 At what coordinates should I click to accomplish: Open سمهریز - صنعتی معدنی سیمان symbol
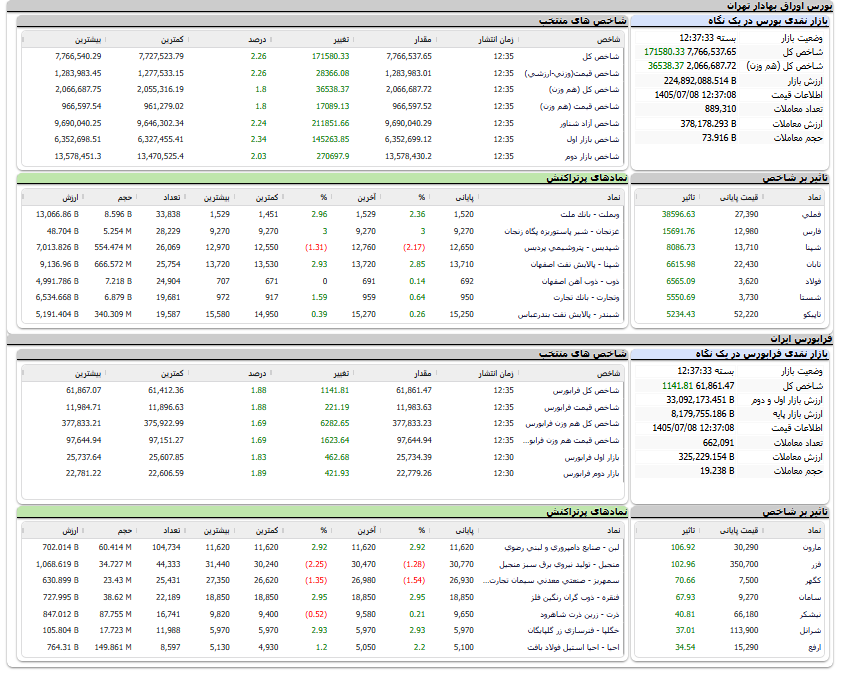(551, 580)
